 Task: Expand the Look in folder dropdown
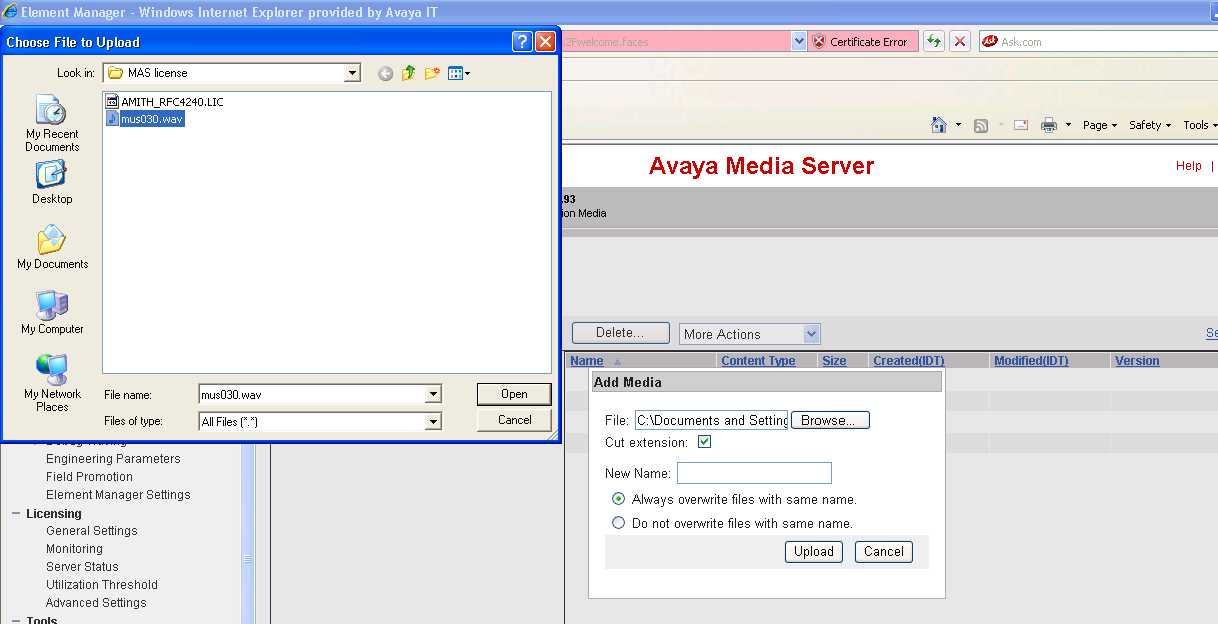tap(352, 73)
